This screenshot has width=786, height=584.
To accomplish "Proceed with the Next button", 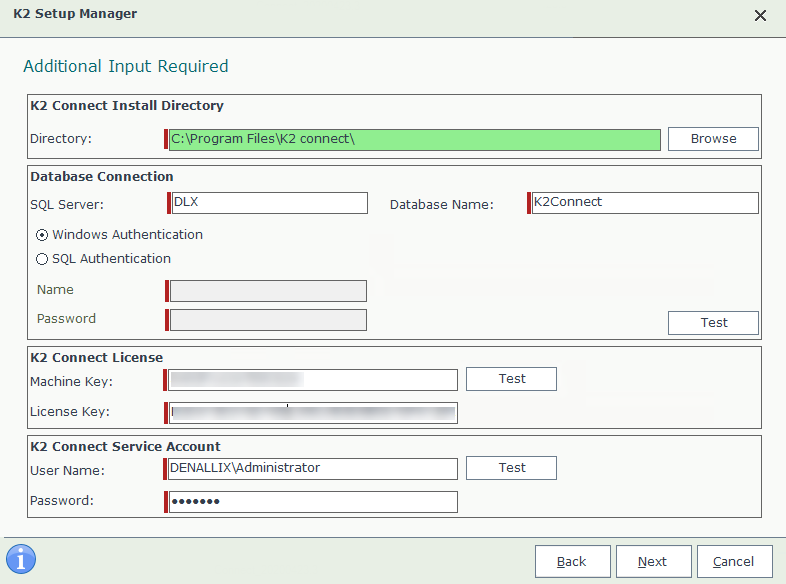I will pos(653,561).
